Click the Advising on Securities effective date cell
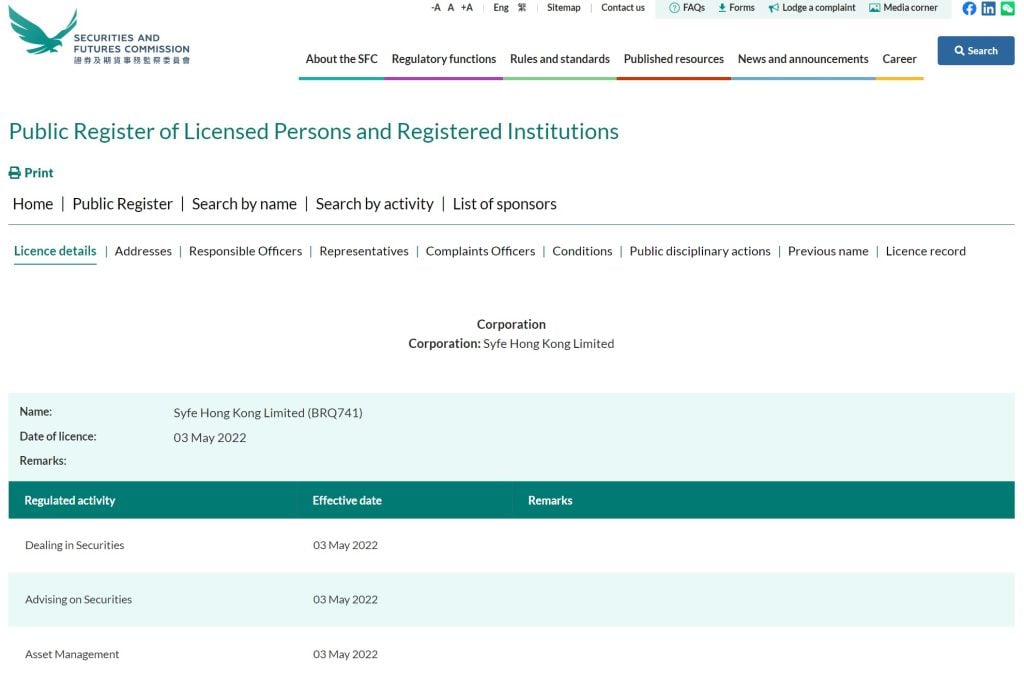Image resolution: width=1024 pixels, height=683 pixels. coord(345,599)
